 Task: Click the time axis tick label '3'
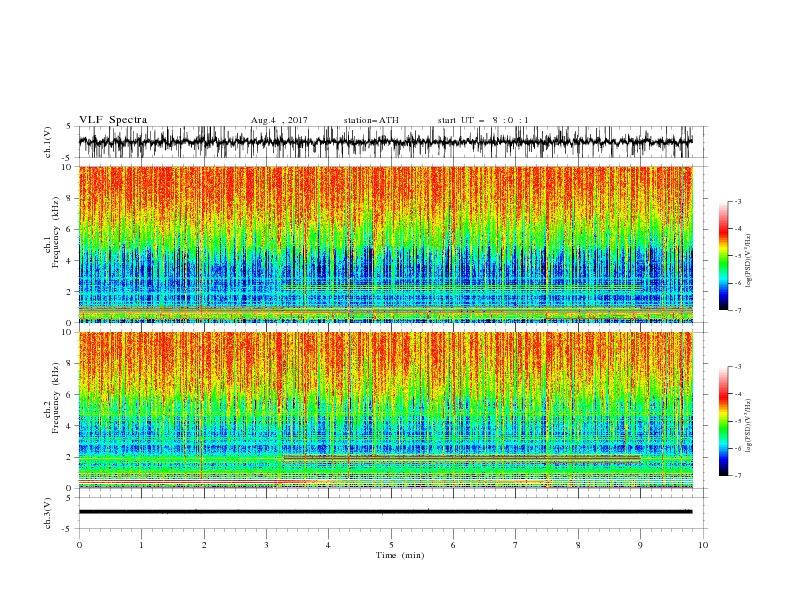click(266, 545)
